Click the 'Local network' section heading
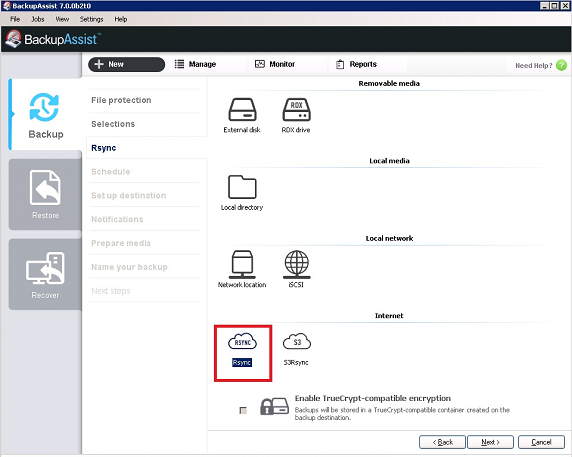 [x=389, y=239]
